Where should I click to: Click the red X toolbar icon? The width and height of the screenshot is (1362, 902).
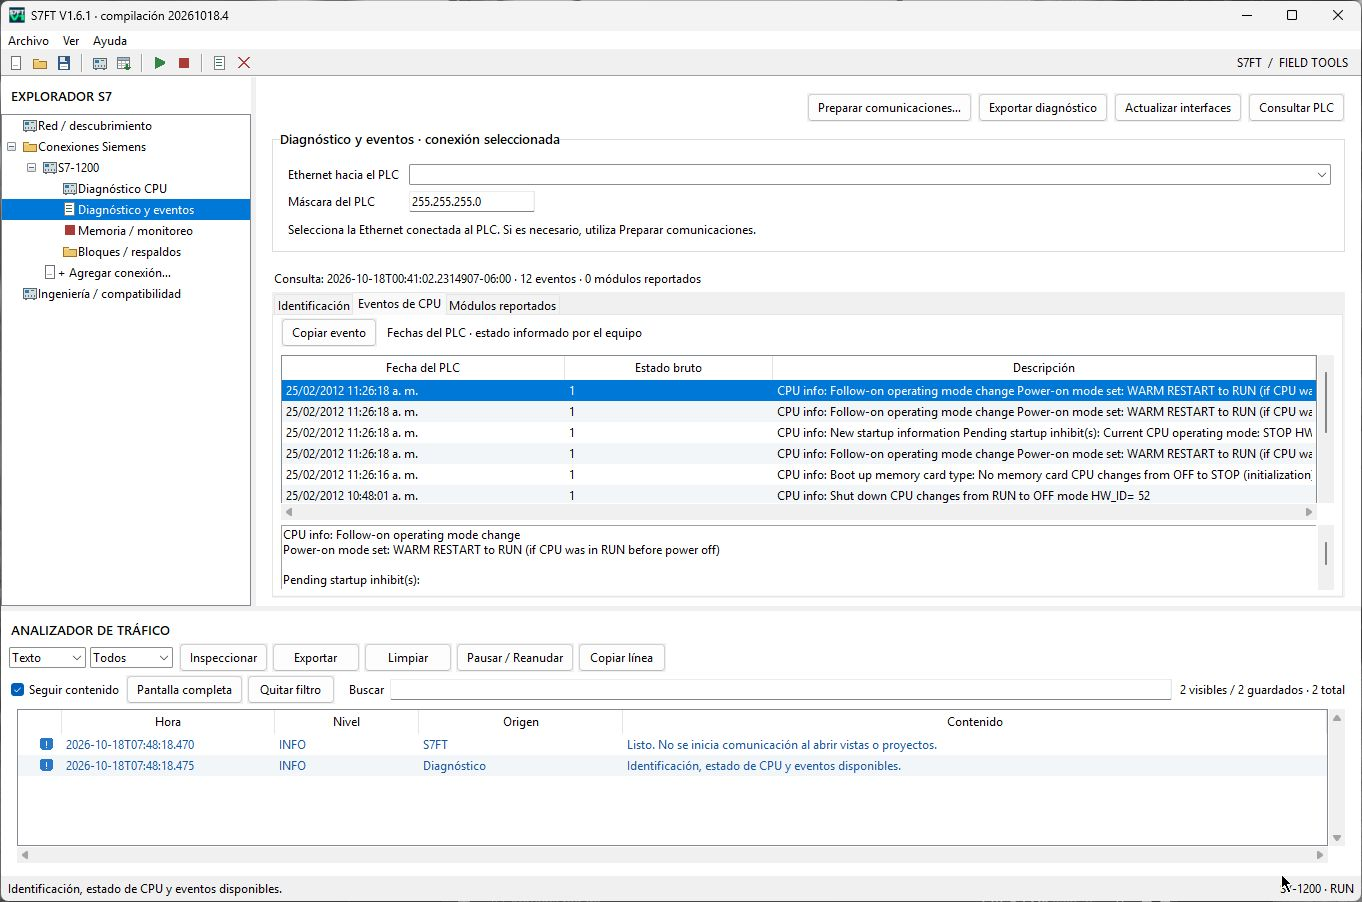(x=244, y=63)
